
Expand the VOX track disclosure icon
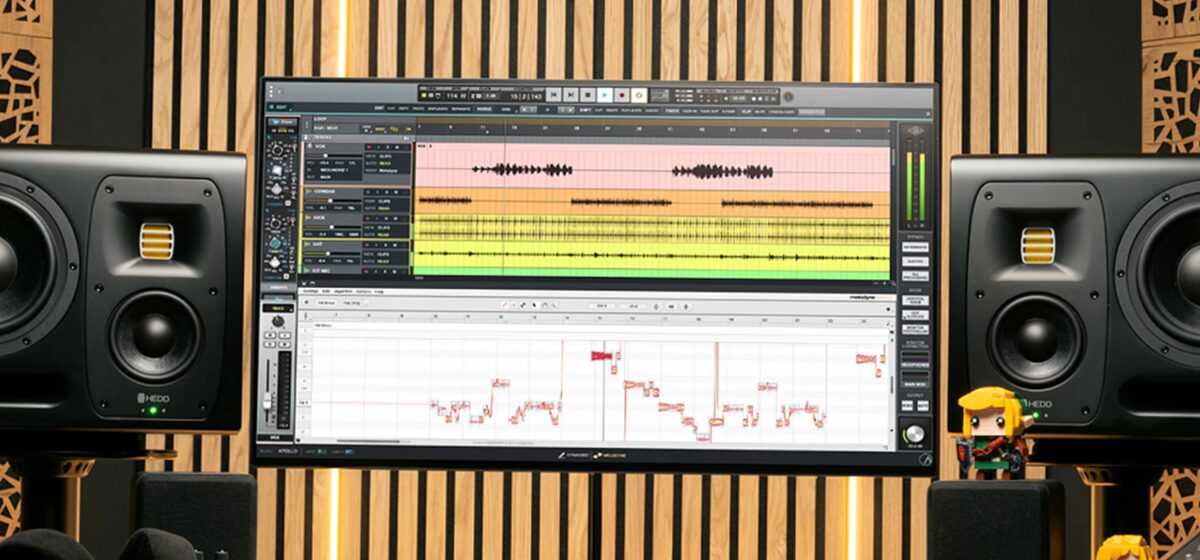308,146
